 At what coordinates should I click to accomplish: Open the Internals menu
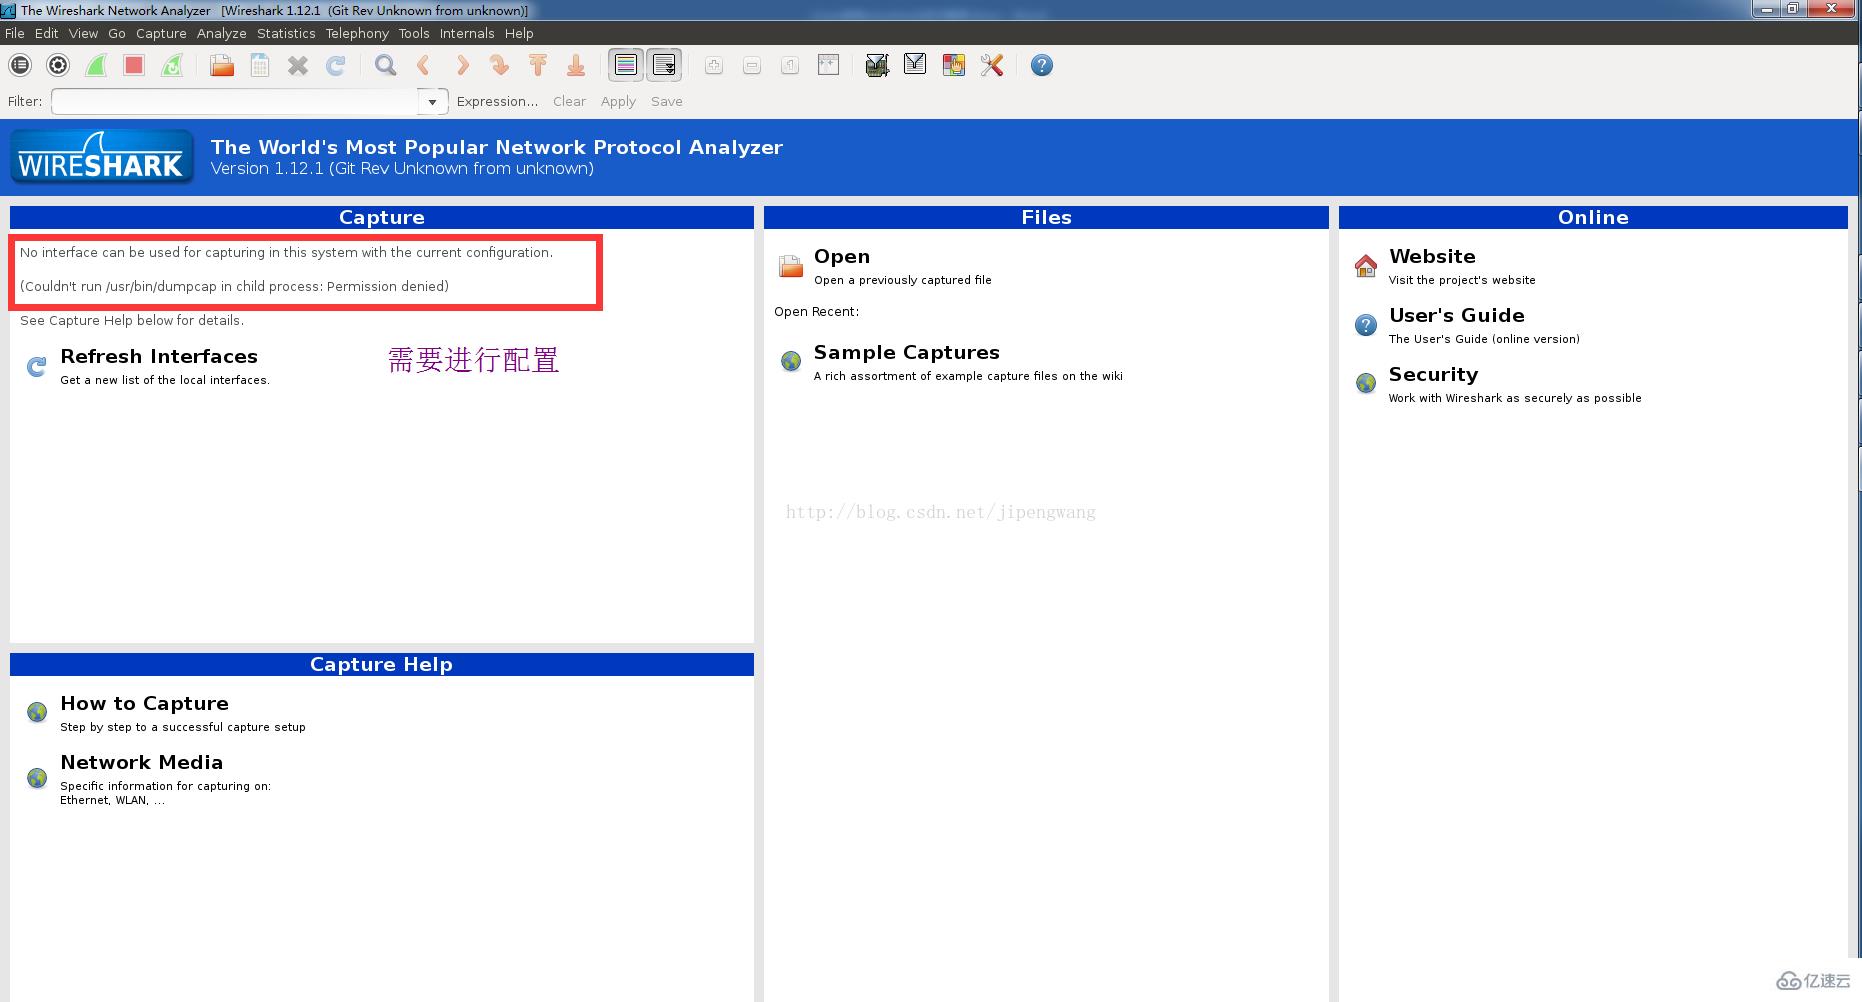point(467,33)
